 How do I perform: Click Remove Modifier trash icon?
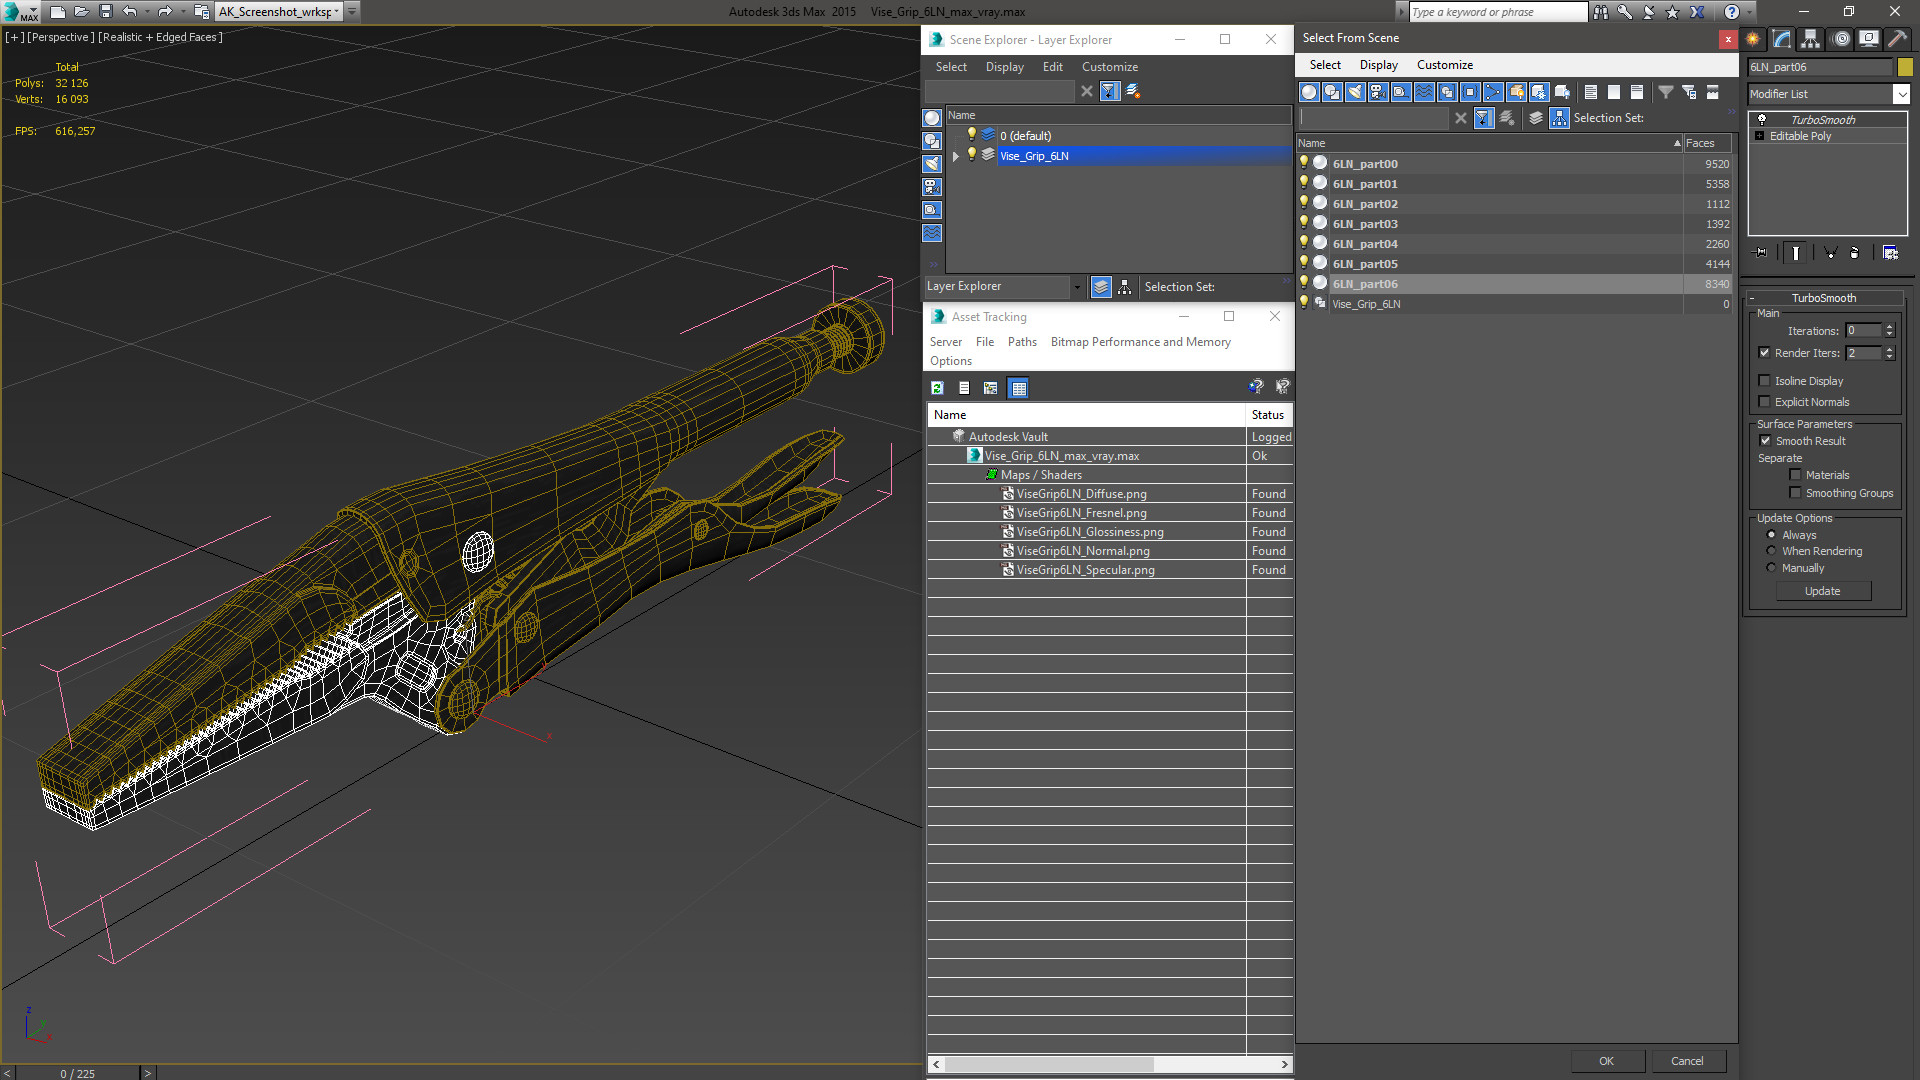pos(1855,253)
